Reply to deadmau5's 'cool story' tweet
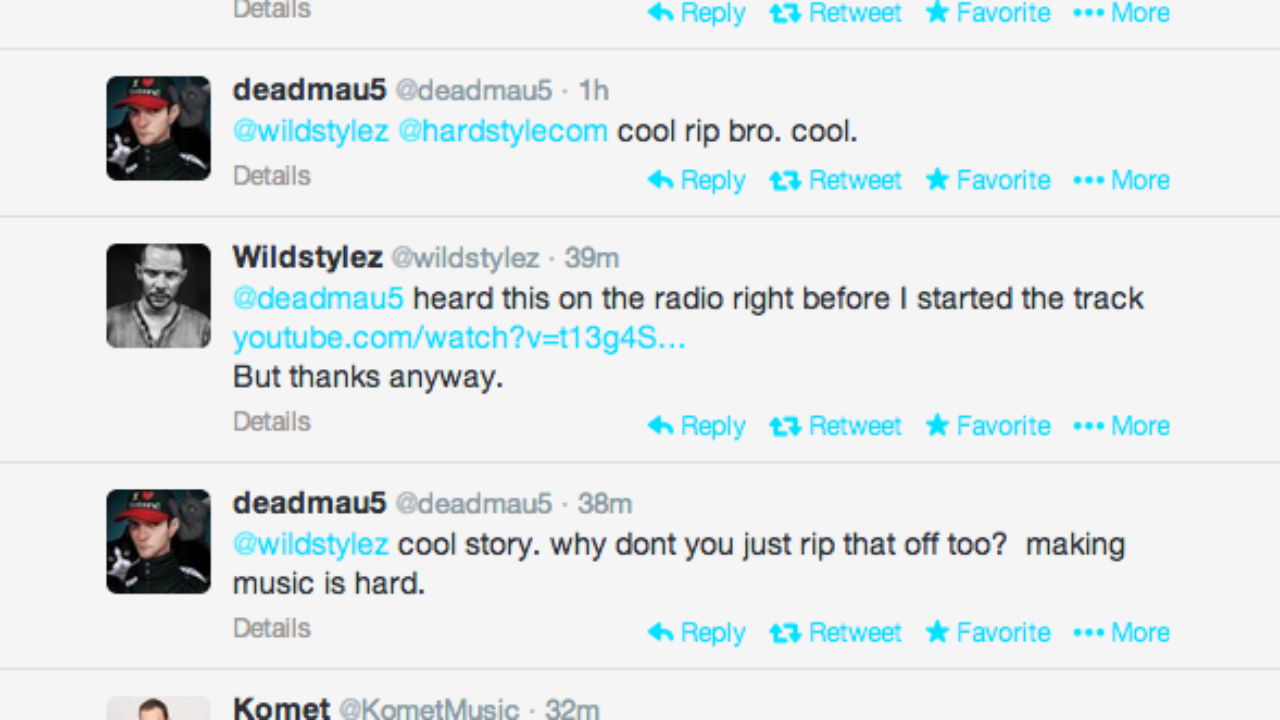Image resolution: width=1280 pixels, height=720 pixels. pos(697,633)
